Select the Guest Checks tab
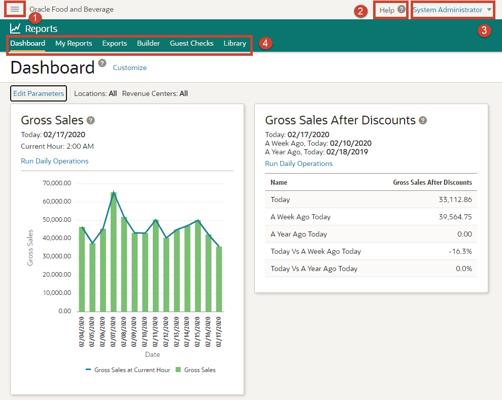 pyautogui.click(x=192, y=43)
